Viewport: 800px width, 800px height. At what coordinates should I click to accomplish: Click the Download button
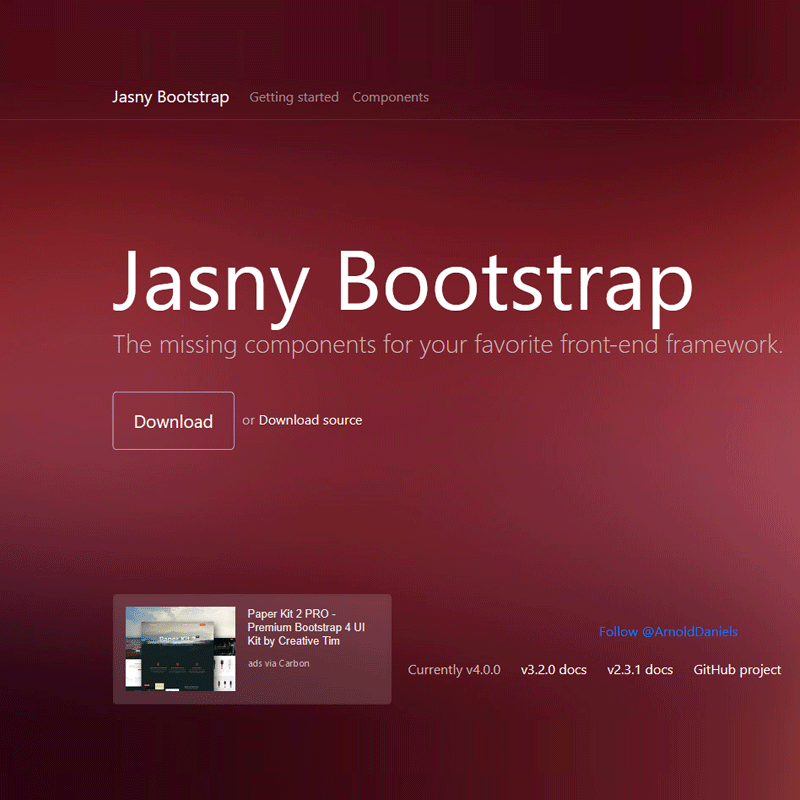tap(173, 421)
